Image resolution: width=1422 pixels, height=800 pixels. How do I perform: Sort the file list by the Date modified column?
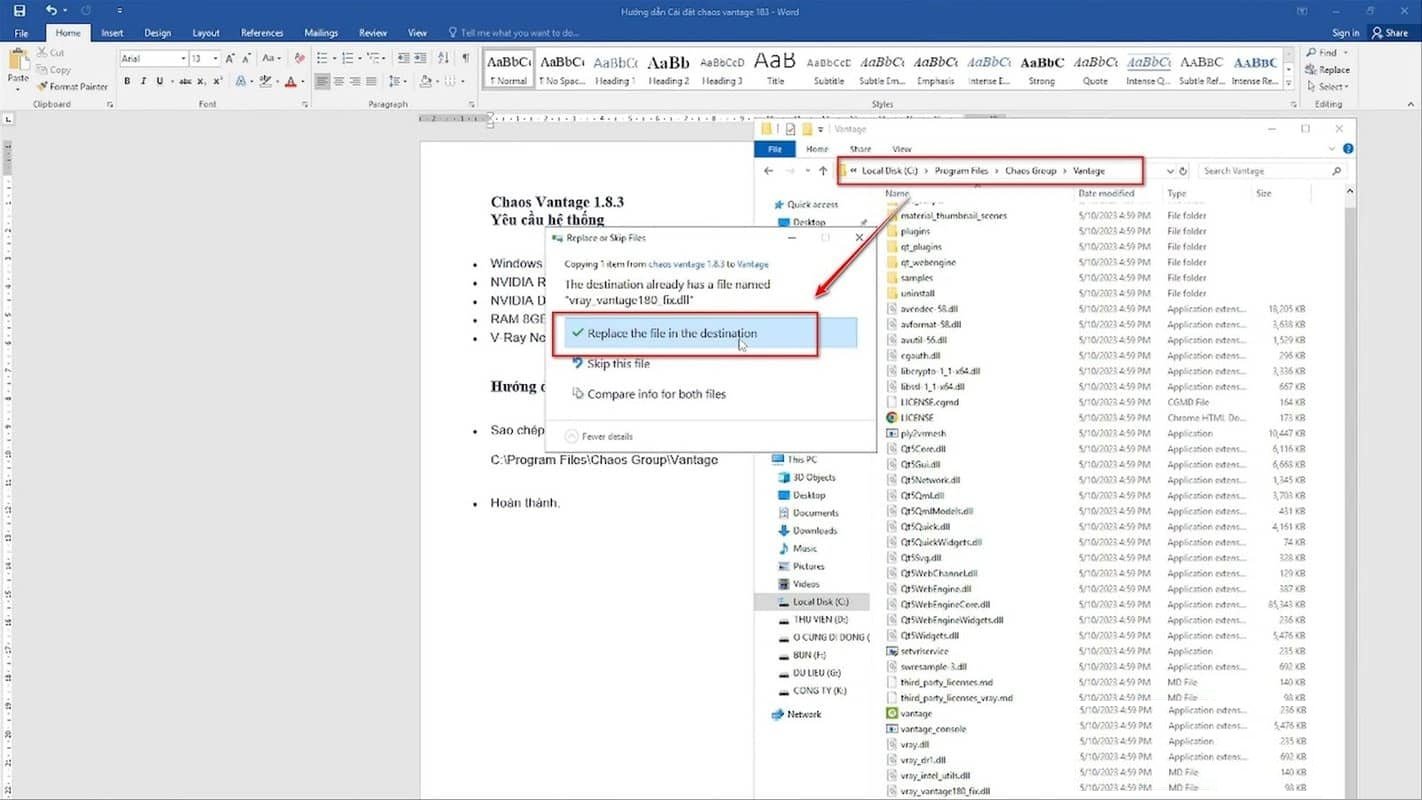tap(1106, 193)
